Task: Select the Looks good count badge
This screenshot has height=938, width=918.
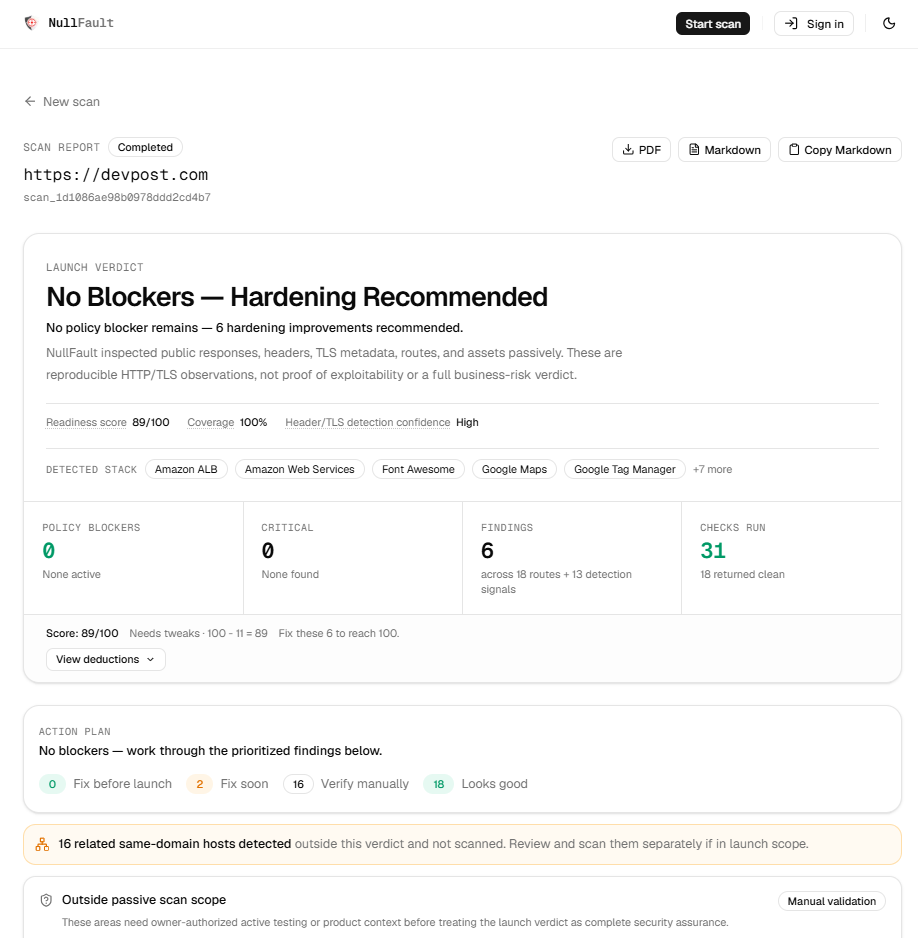Action: point(438,784)
